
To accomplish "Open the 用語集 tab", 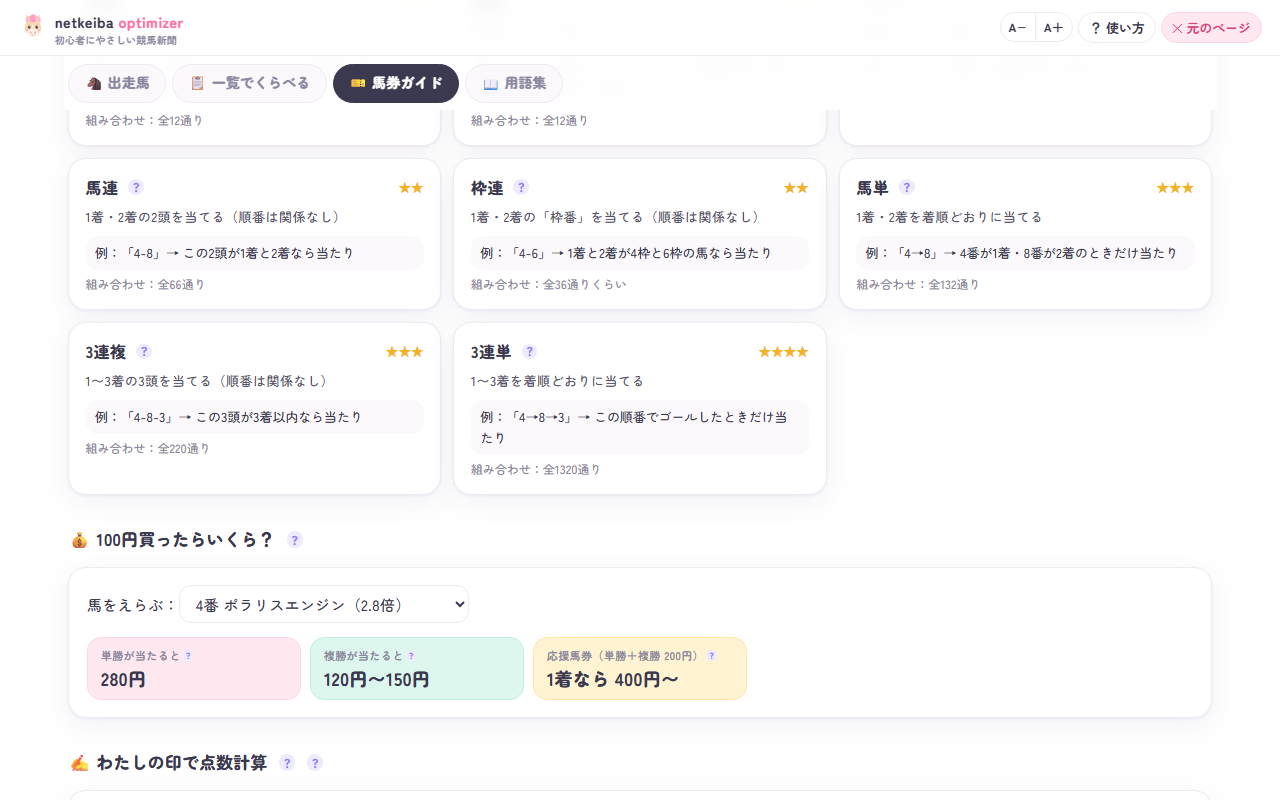I will 514,83.
